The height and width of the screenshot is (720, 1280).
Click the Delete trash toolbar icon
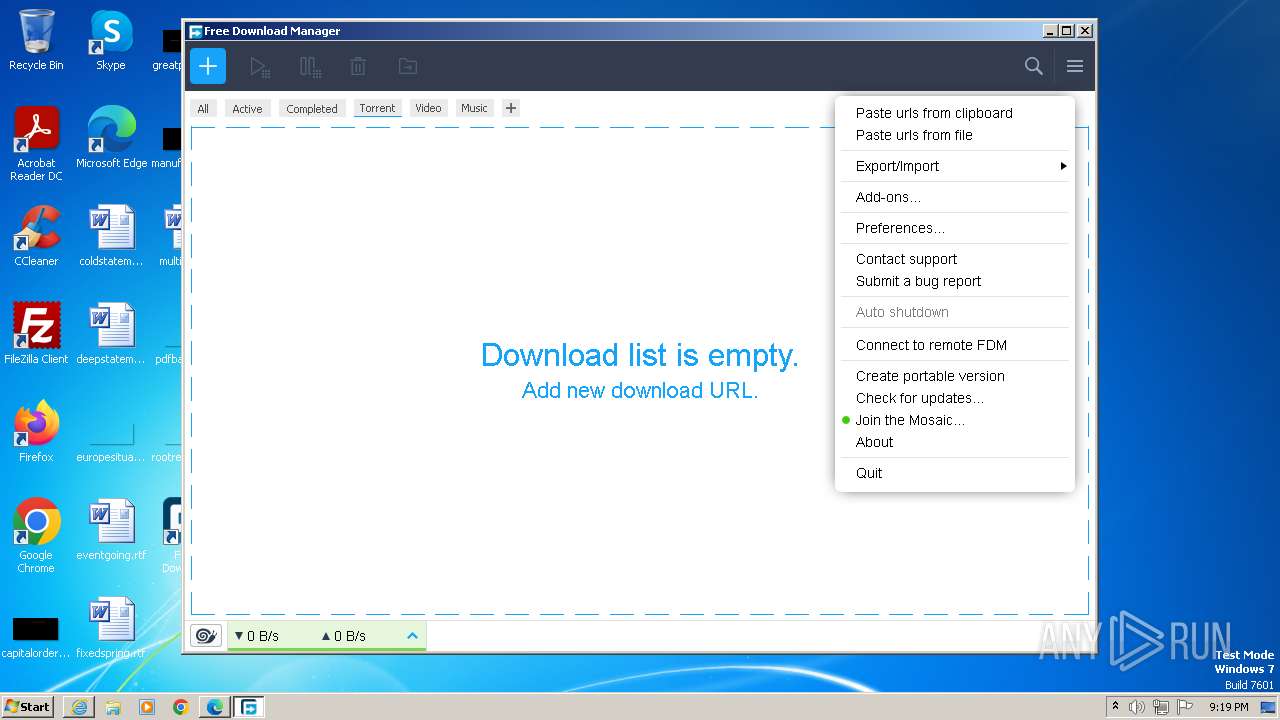coord(358,67)
